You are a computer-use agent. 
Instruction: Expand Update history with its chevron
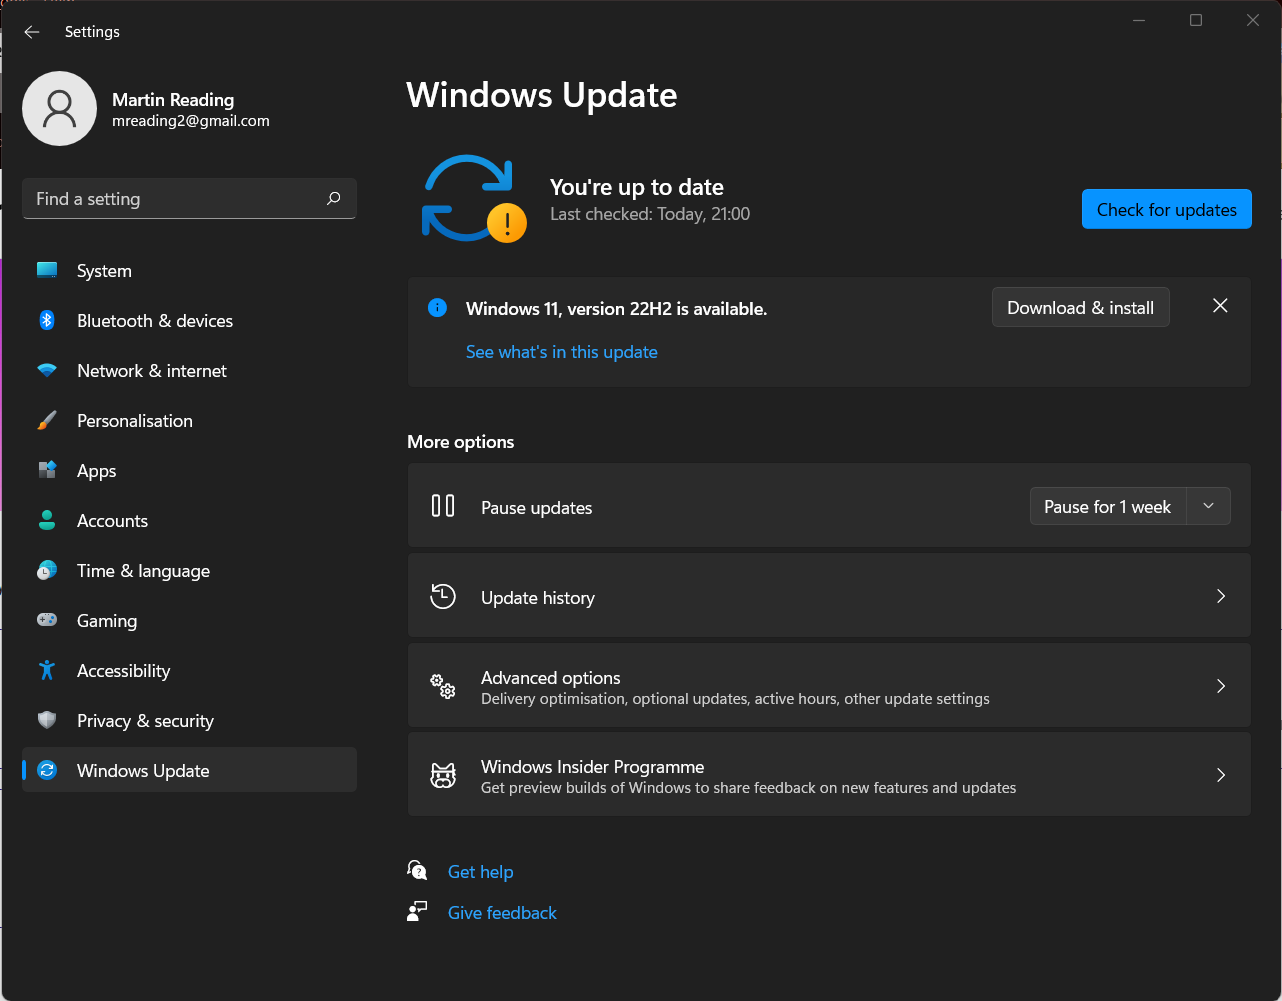[1221, 596]
